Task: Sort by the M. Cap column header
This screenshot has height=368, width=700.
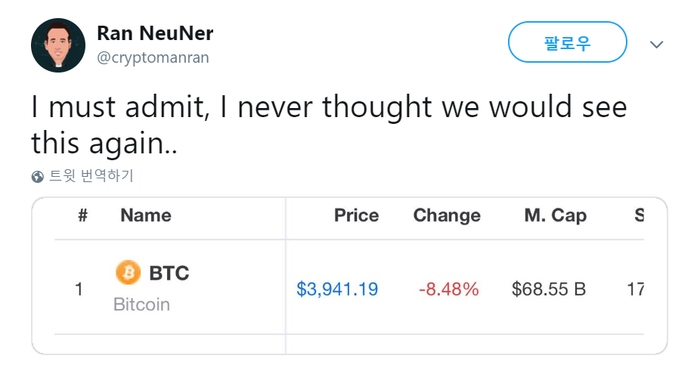Action: coord(555,215)
